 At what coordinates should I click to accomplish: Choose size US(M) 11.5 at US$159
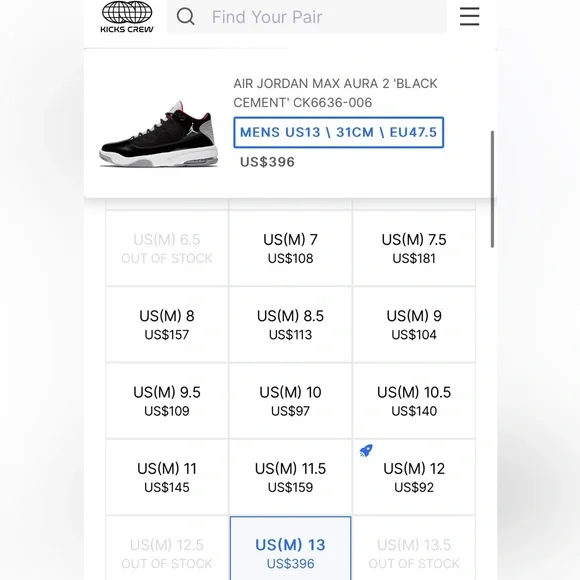pyautogui.click(x=290, y=477)
